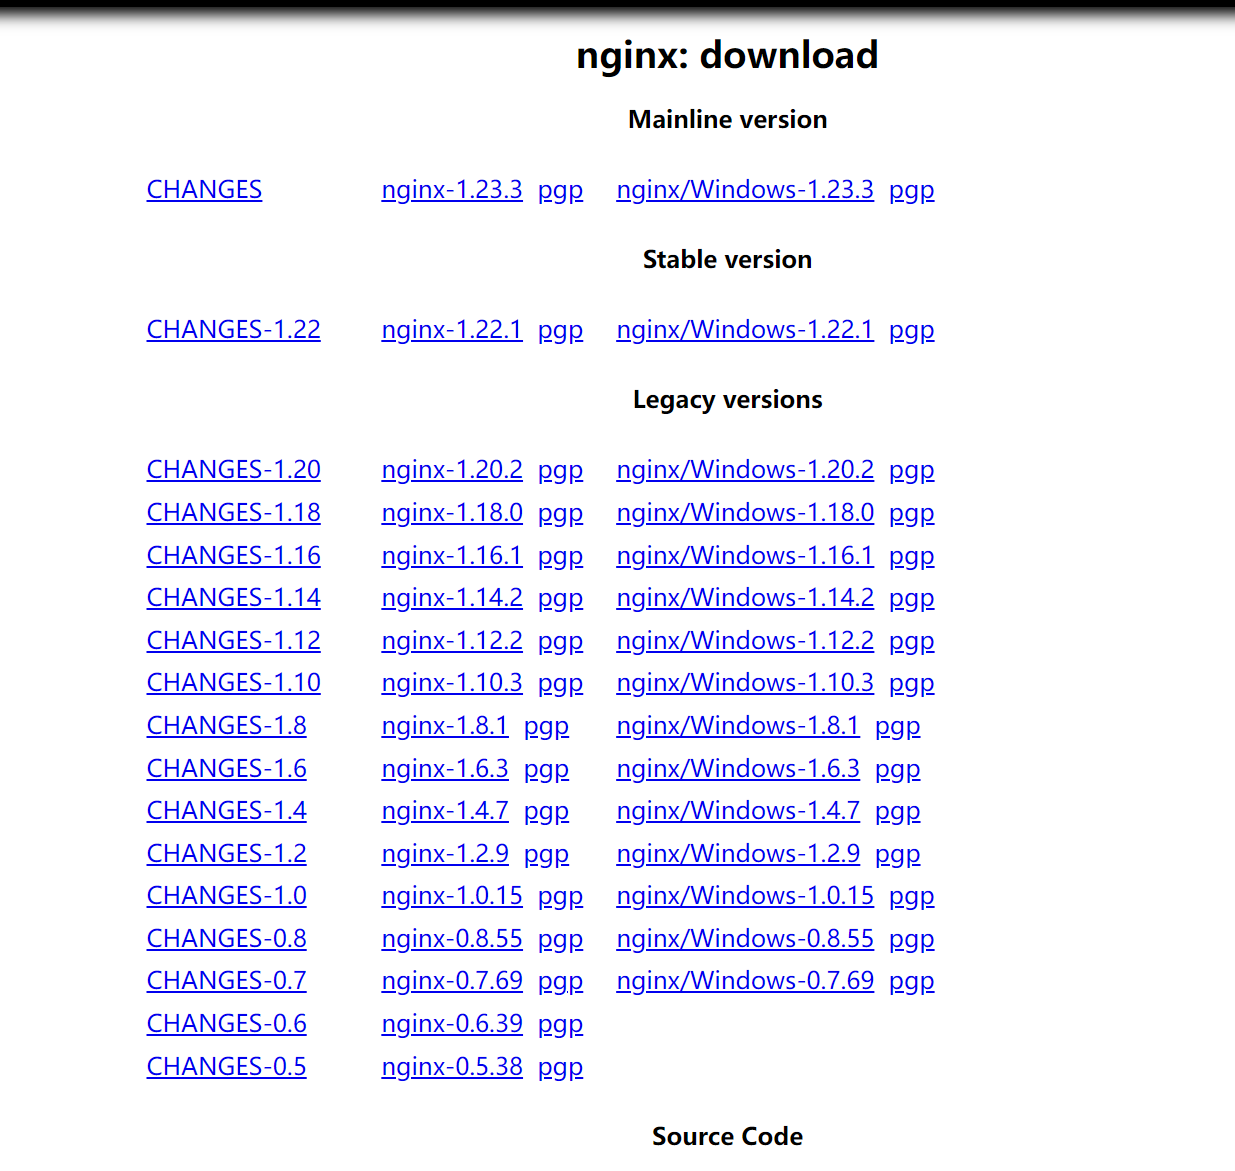1235x1171 pixels.
Task: Download nginx-1.18.0 source
Action: tap(452, 513)
